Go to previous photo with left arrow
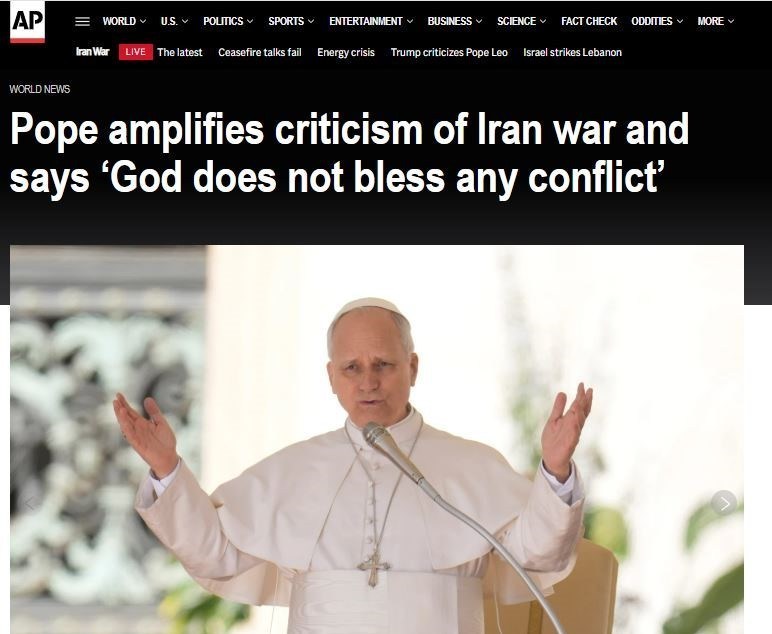The height and width of the screenshot is (634, 772). coord(30,503)
